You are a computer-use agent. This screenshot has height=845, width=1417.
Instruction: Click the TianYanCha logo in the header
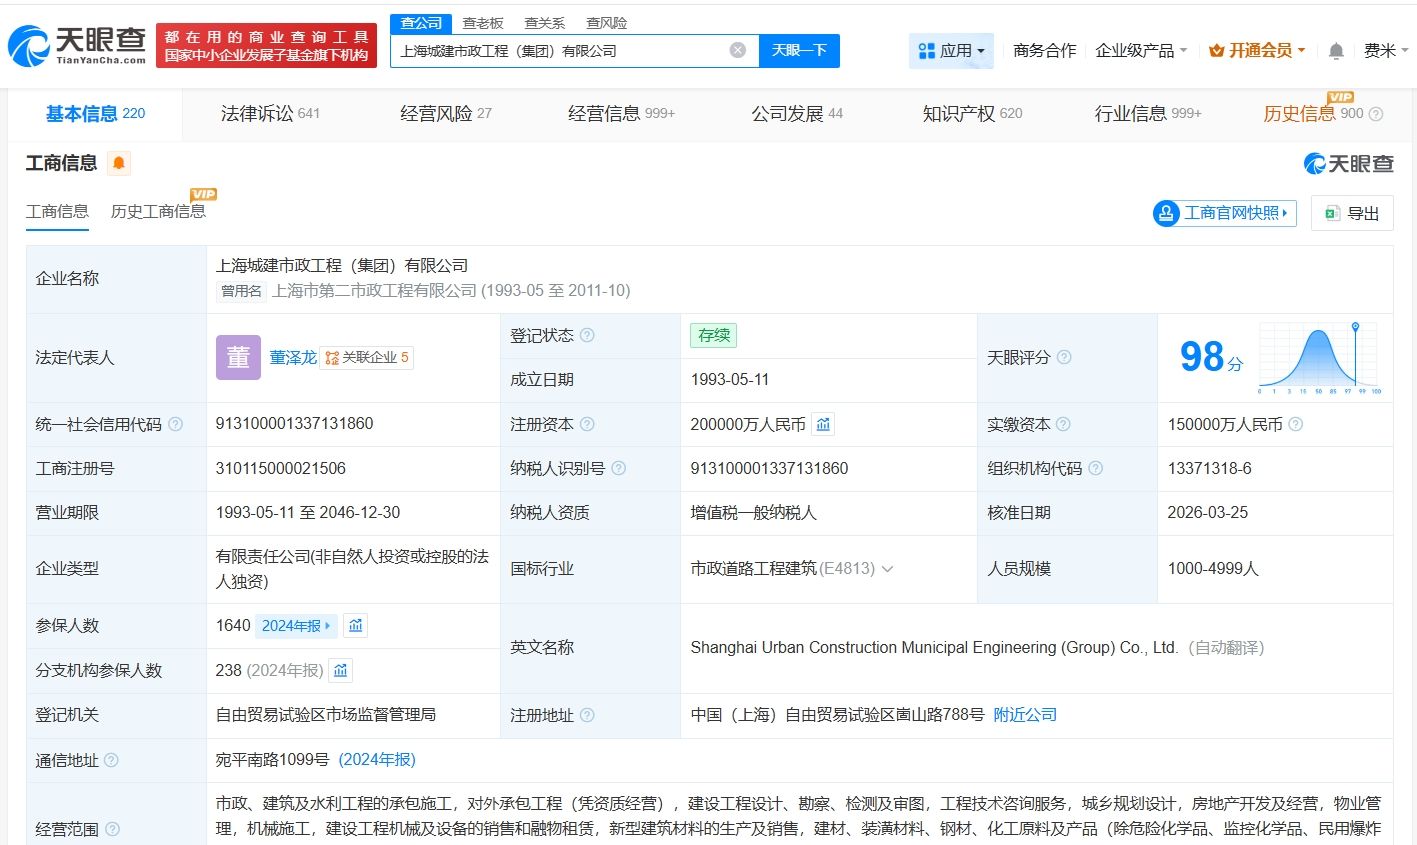tap(77, 45)
